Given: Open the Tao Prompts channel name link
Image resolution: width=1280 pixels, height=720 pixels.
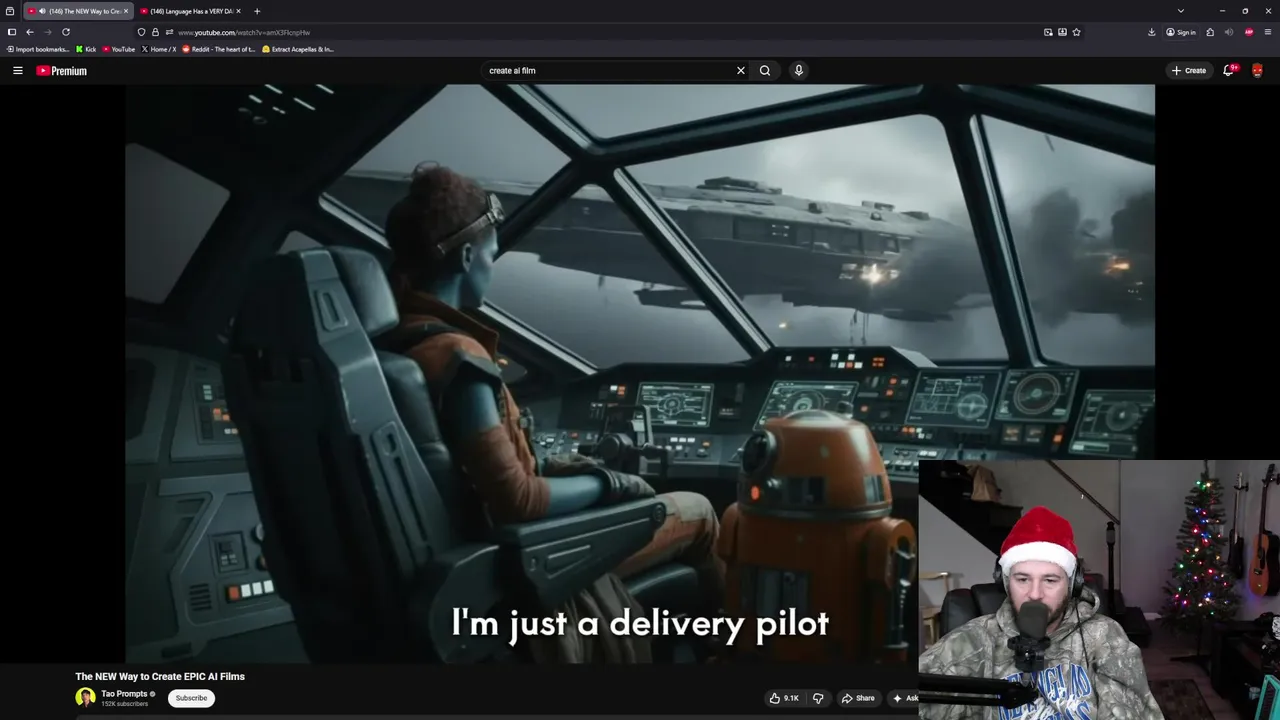Looking at the screenshot, I should [124, 694].
